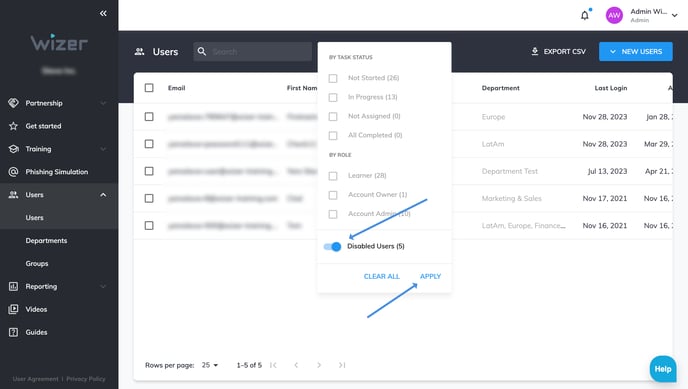Check the Not Assigned (0) filter
Viewport: 688px width, 389px height.
333,116
